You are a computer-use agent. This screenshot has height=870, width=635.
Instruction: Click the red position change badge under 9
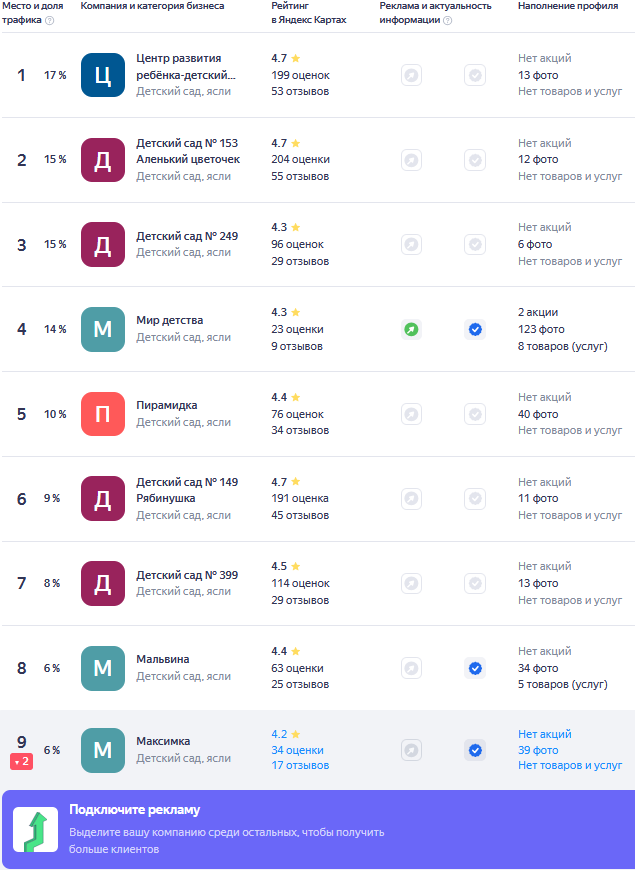[22, 762]
